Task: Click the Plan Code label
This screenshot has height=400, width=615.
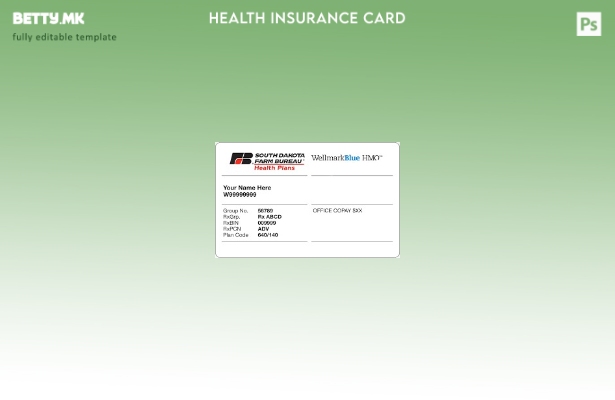Action: click(x=236, y=235)
